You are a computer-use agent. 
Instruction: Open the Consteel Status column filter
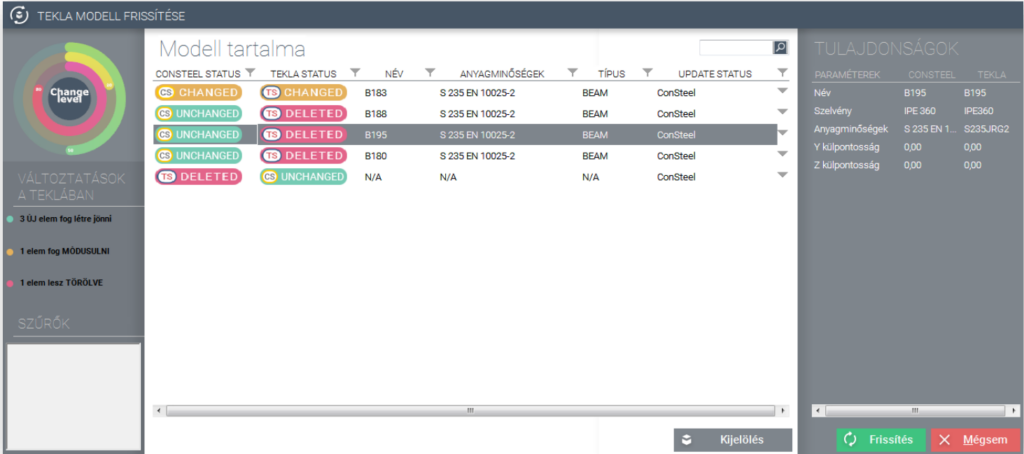click(249, 73)
